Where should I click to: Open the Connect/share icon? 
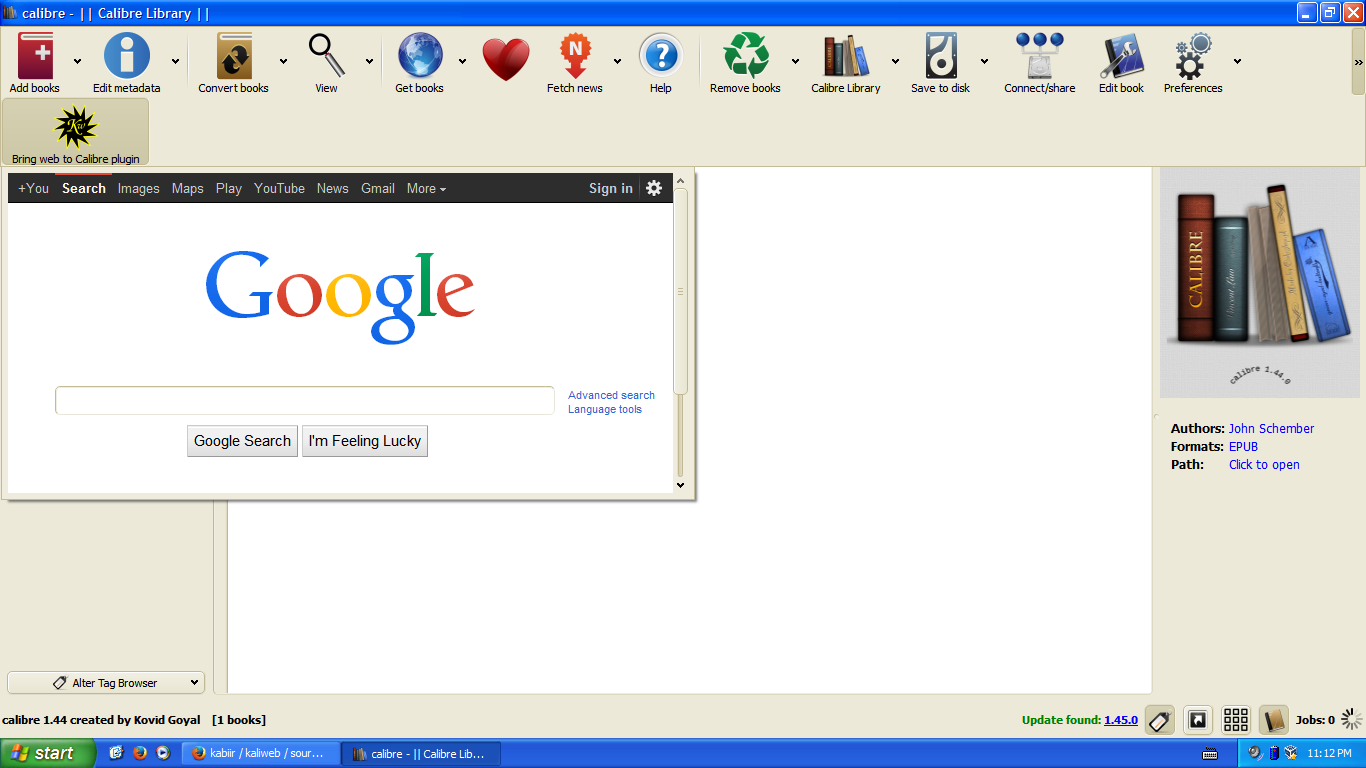tap(1040, 56)
